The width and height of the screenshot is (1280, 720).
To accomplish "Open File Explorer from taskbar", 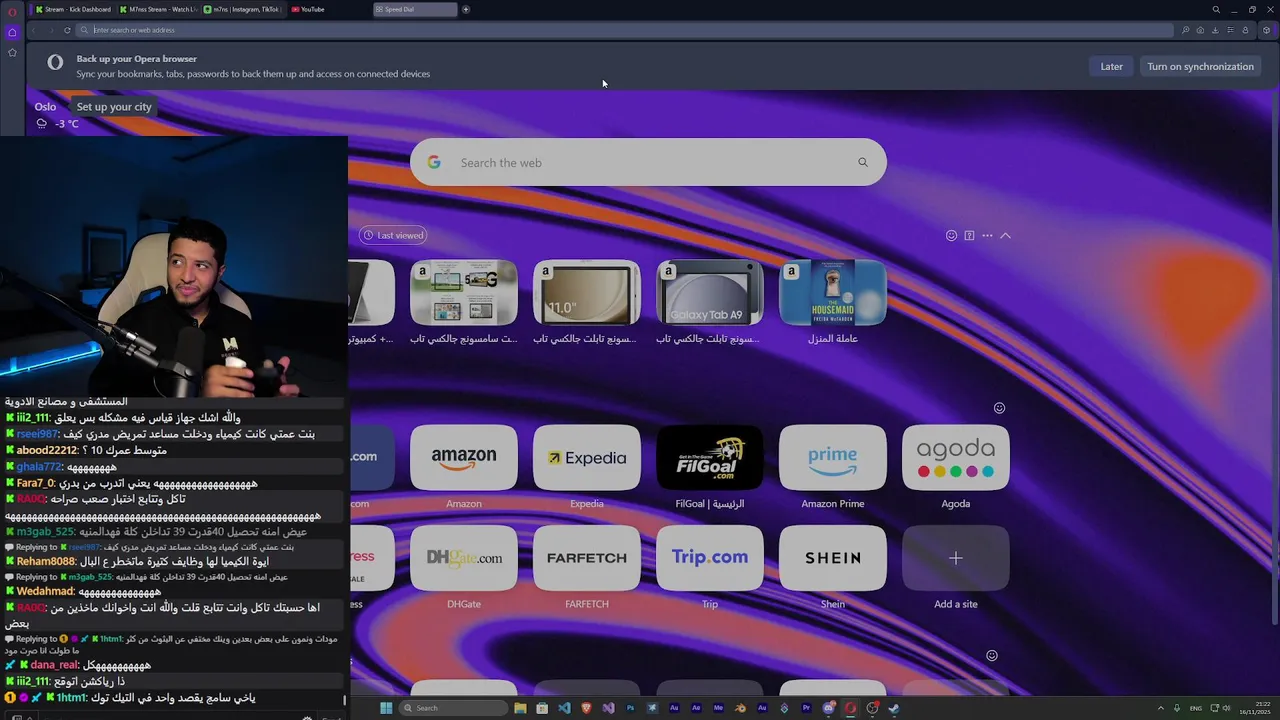I will pyautogui.click(x=520, y=708).
